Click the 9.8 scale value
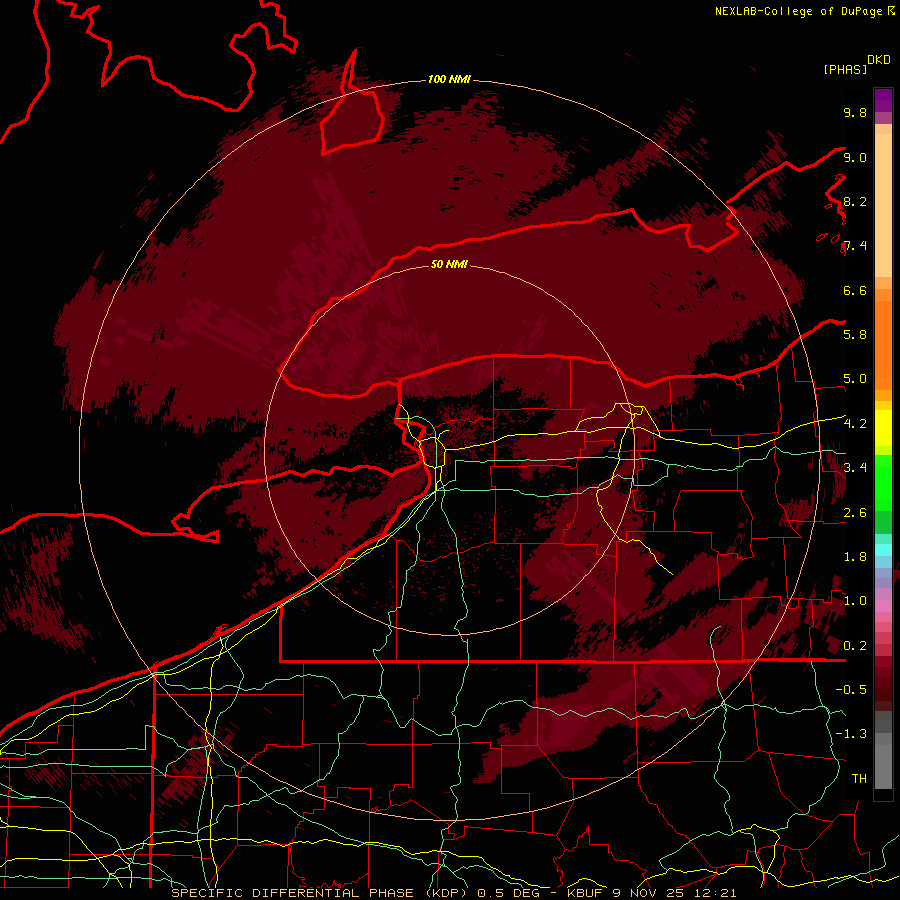 [x=855, y=112]
